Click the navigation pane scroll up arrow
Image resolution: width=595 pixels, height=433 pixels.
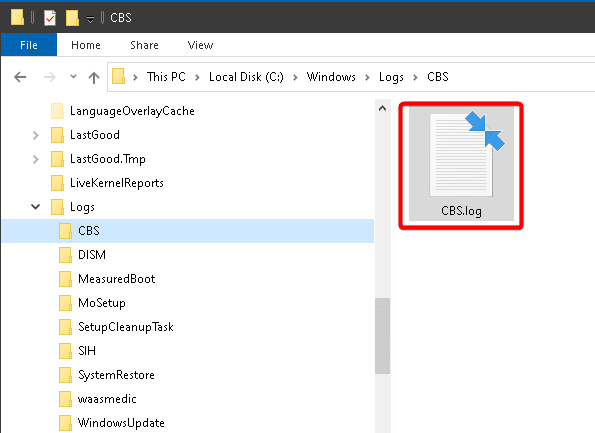382,109
